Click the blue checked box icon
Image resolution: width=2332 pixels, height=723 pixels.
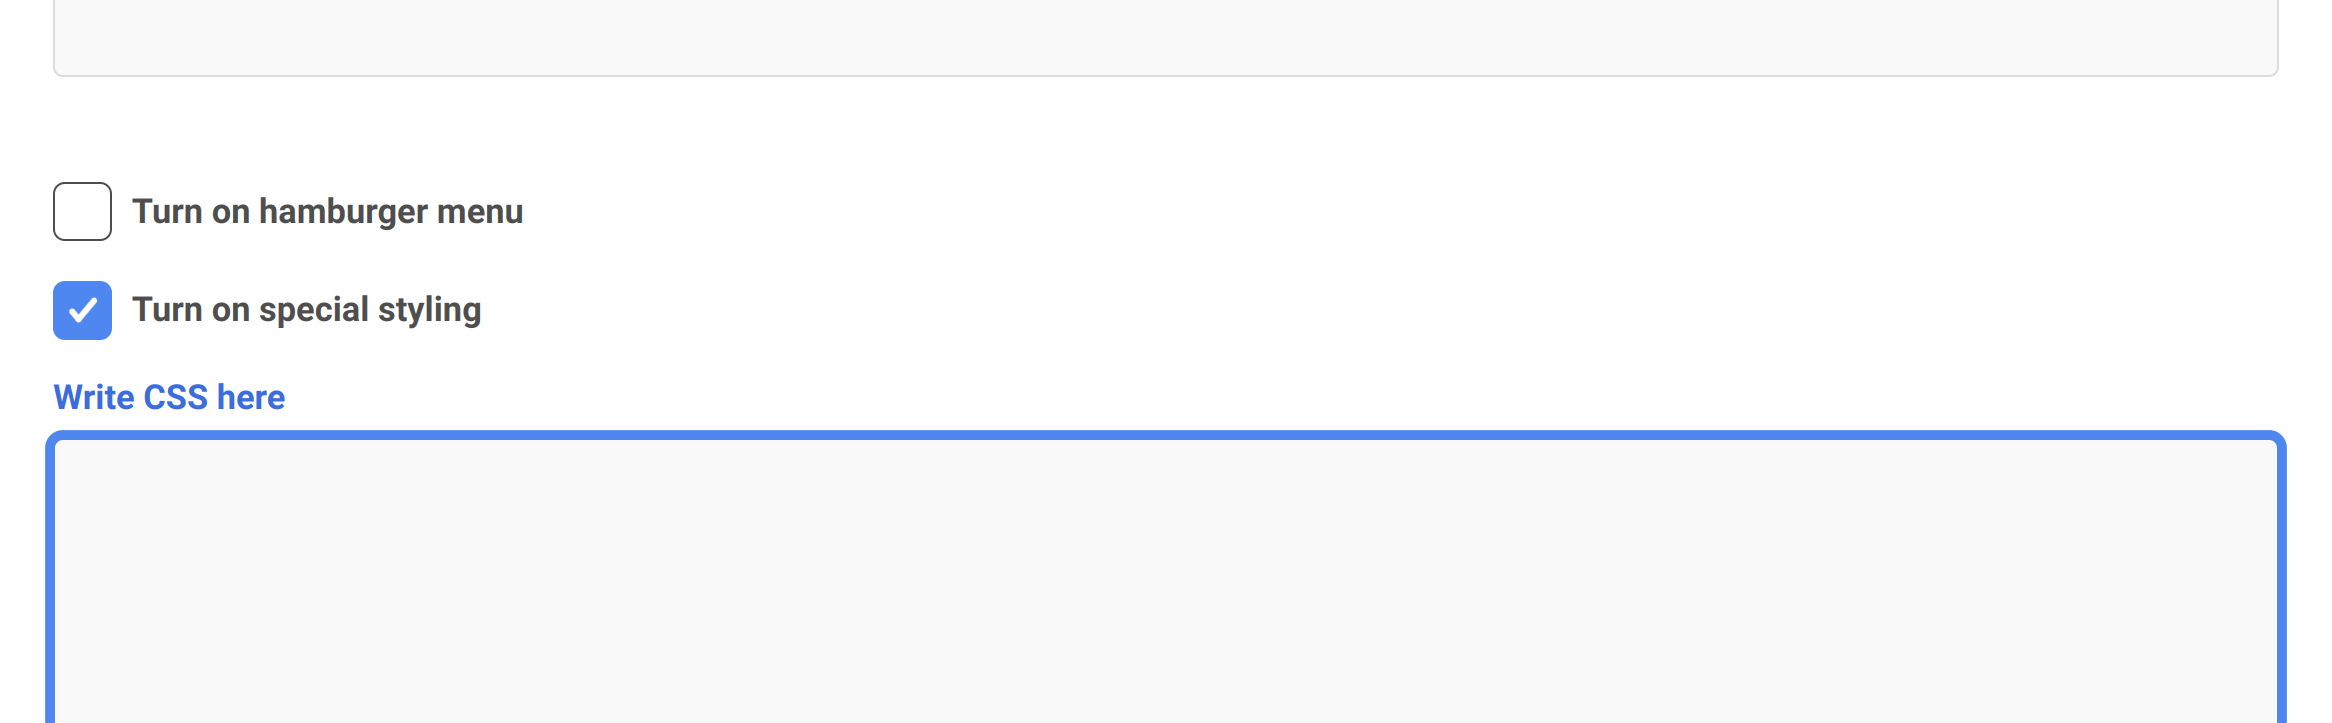82,310
